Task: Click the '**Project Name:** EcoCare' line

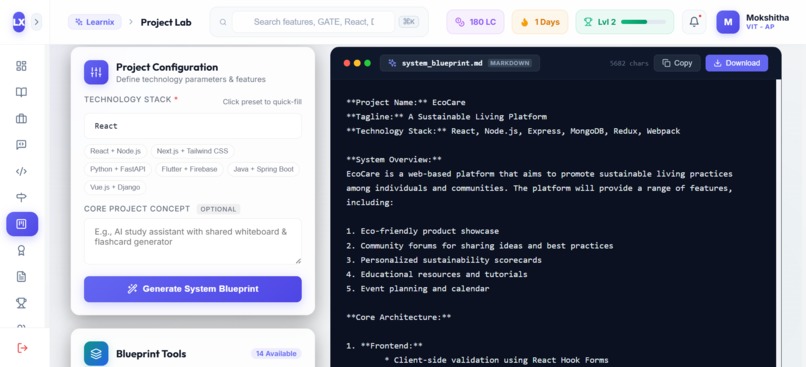Action: click(x=406, y=102)
